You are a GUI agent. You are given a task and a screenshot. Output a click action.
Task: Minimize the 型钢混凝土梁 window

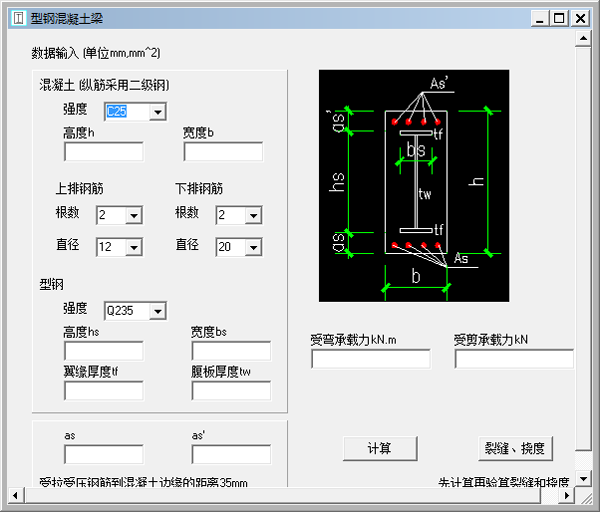pos(540,18)
